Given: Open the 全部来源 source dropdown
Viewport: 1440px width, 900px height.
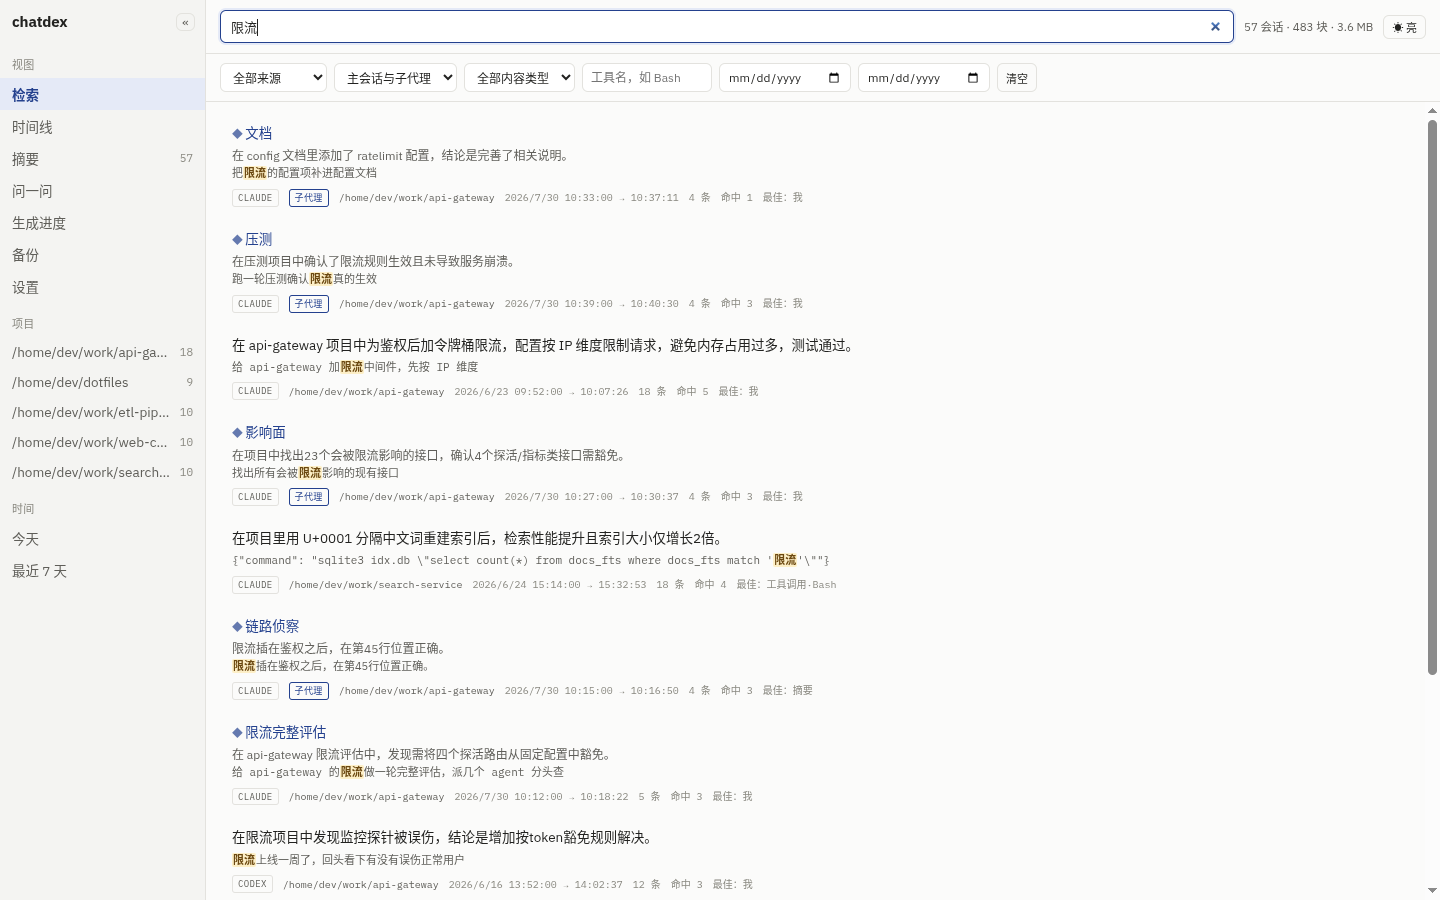Looking at the screenshot, I should tap(274, 78).
